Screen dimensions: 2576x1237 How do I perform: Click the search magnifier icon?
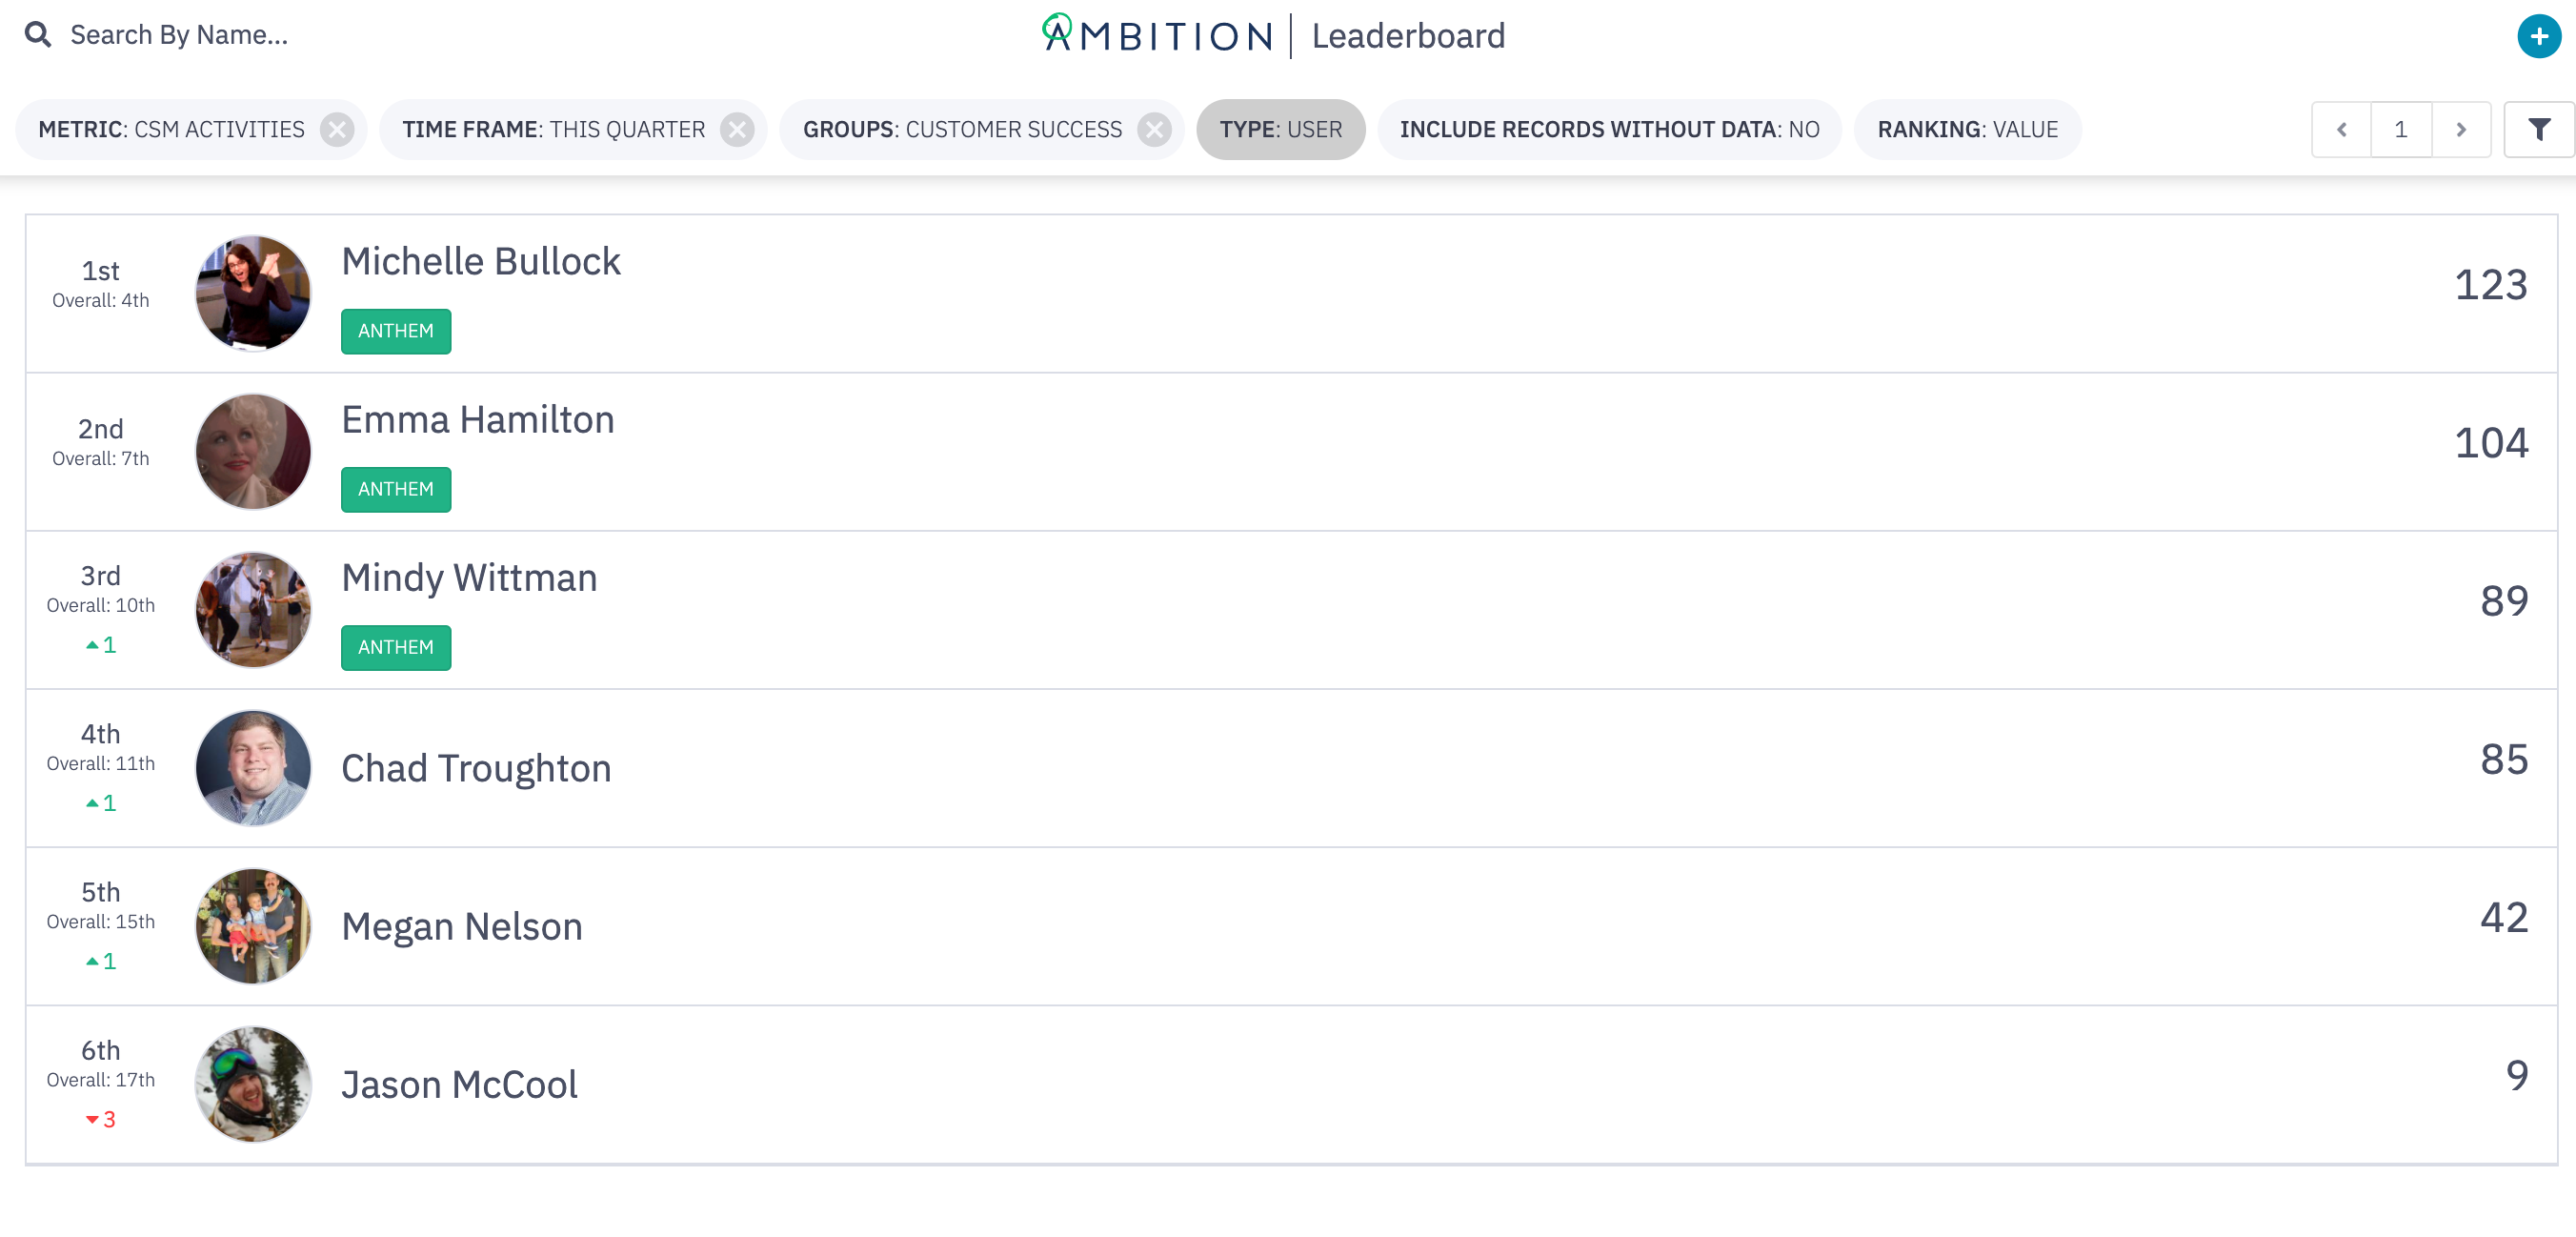click(x=38, y=34)
